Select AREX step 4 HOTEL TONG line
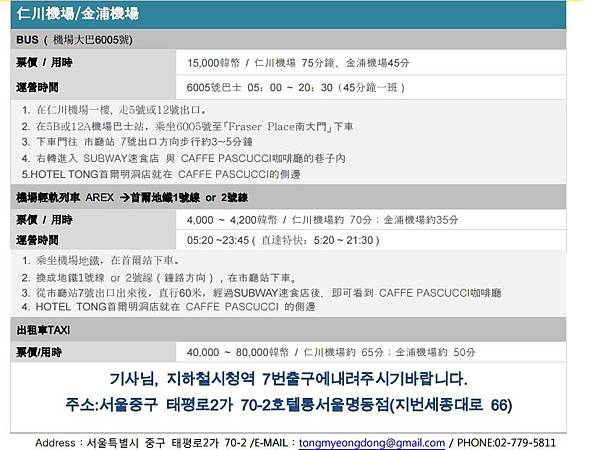 pos(168,307)
